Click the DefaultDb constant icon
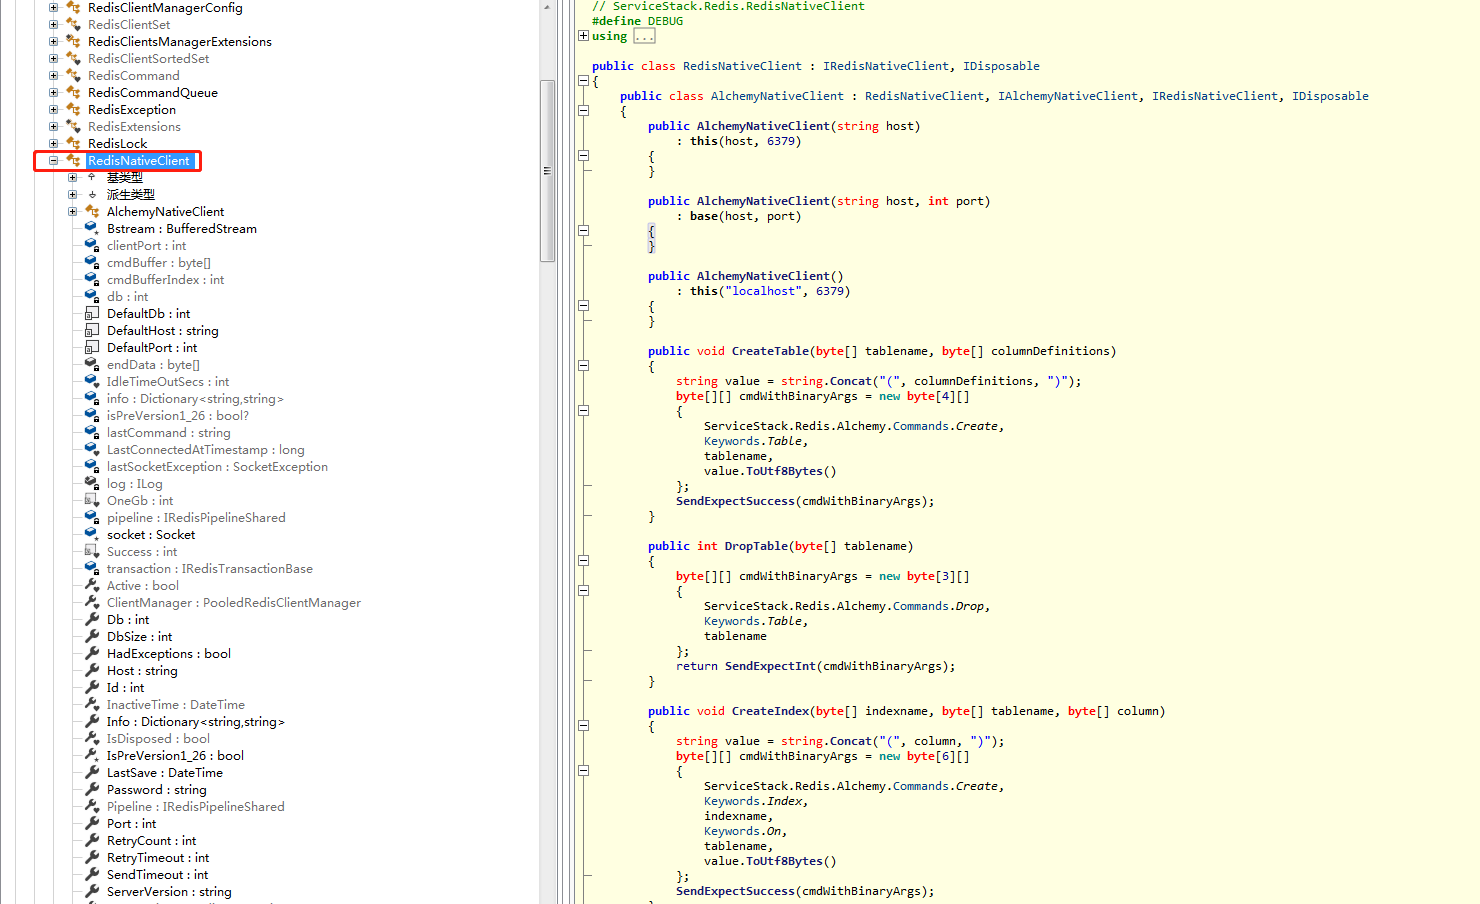The height and width of the screenshot is (904, 1480). 92,313
